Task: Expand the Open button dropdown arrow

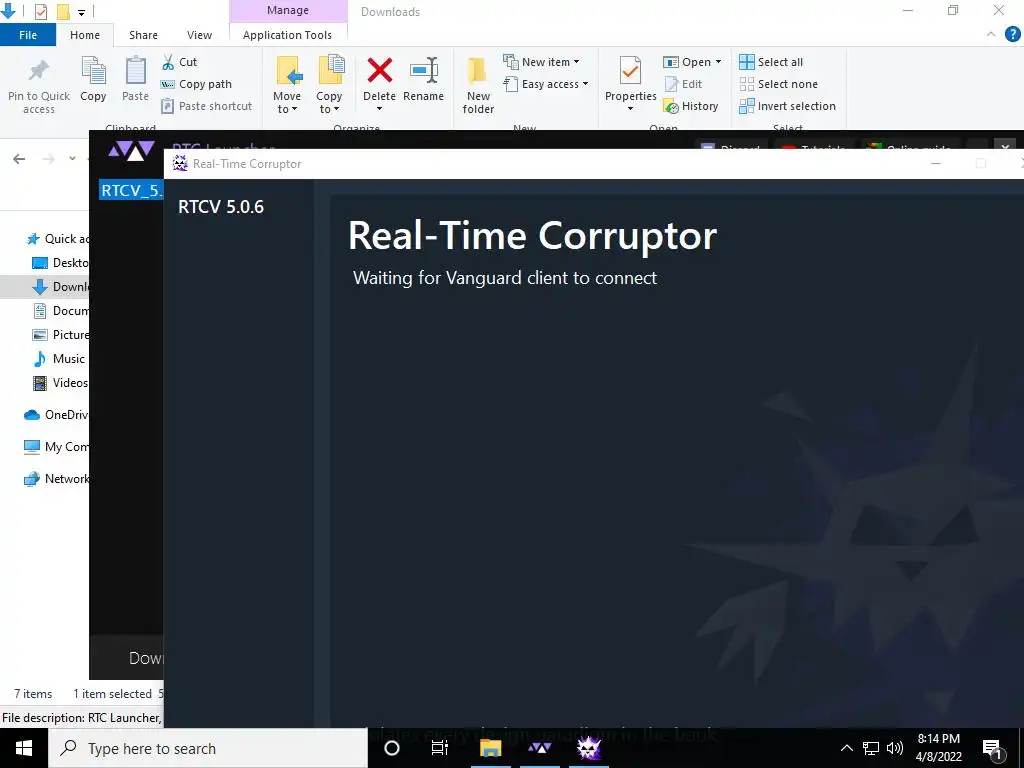Action: pos(718,62)
